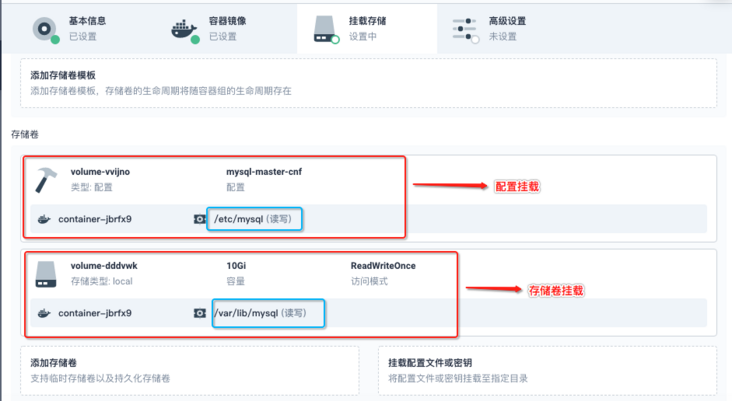Image resolution: width=732 pixels, height=401 pixels.
Task: Click the 挂载存储 storage drive icon
Action: pos(324,28)
